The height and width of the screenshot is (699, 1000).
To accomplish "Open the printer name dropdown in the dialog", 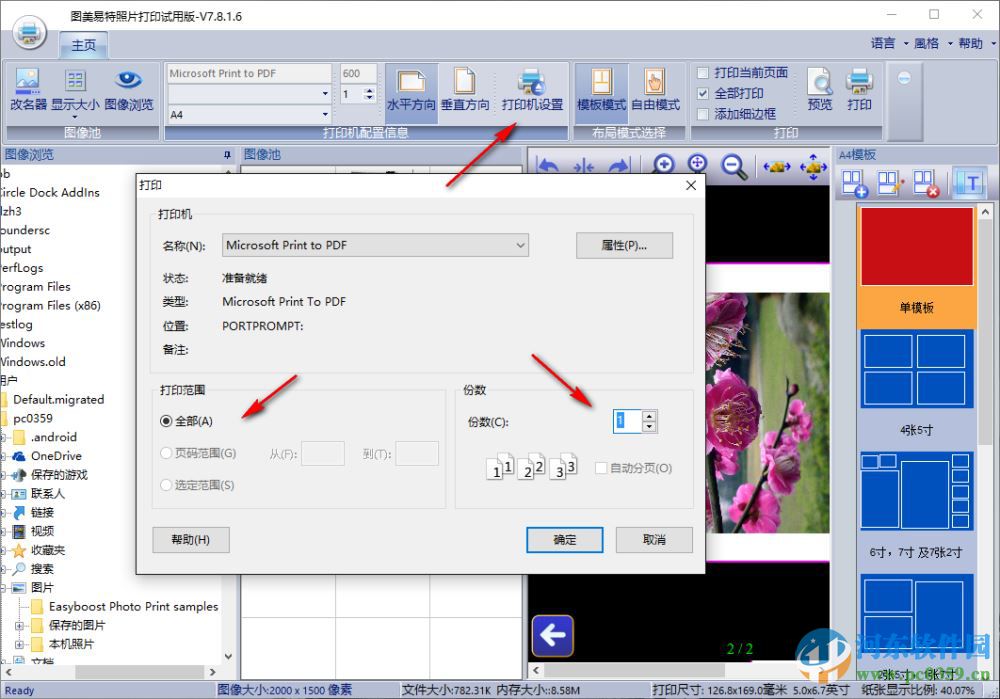I will 520,245.
